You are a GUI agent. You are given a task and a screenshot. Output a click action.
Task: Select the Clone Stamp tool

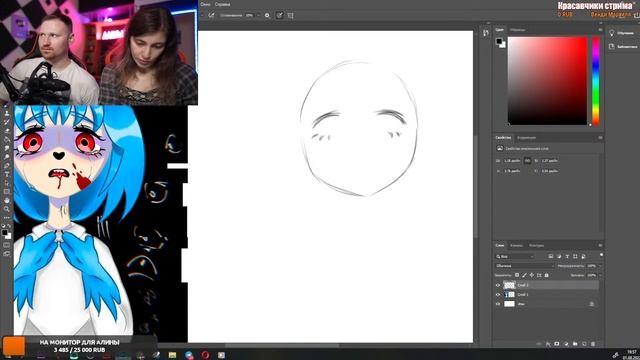click(7, 114)
